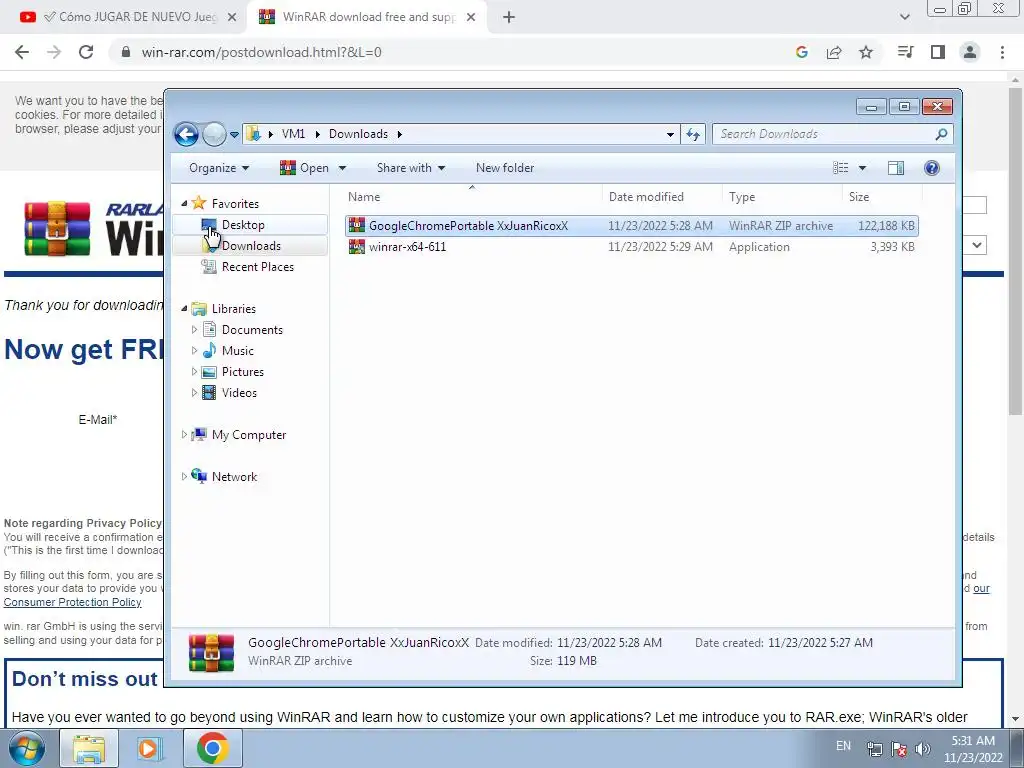Open the Music library

tap(238, 351)
